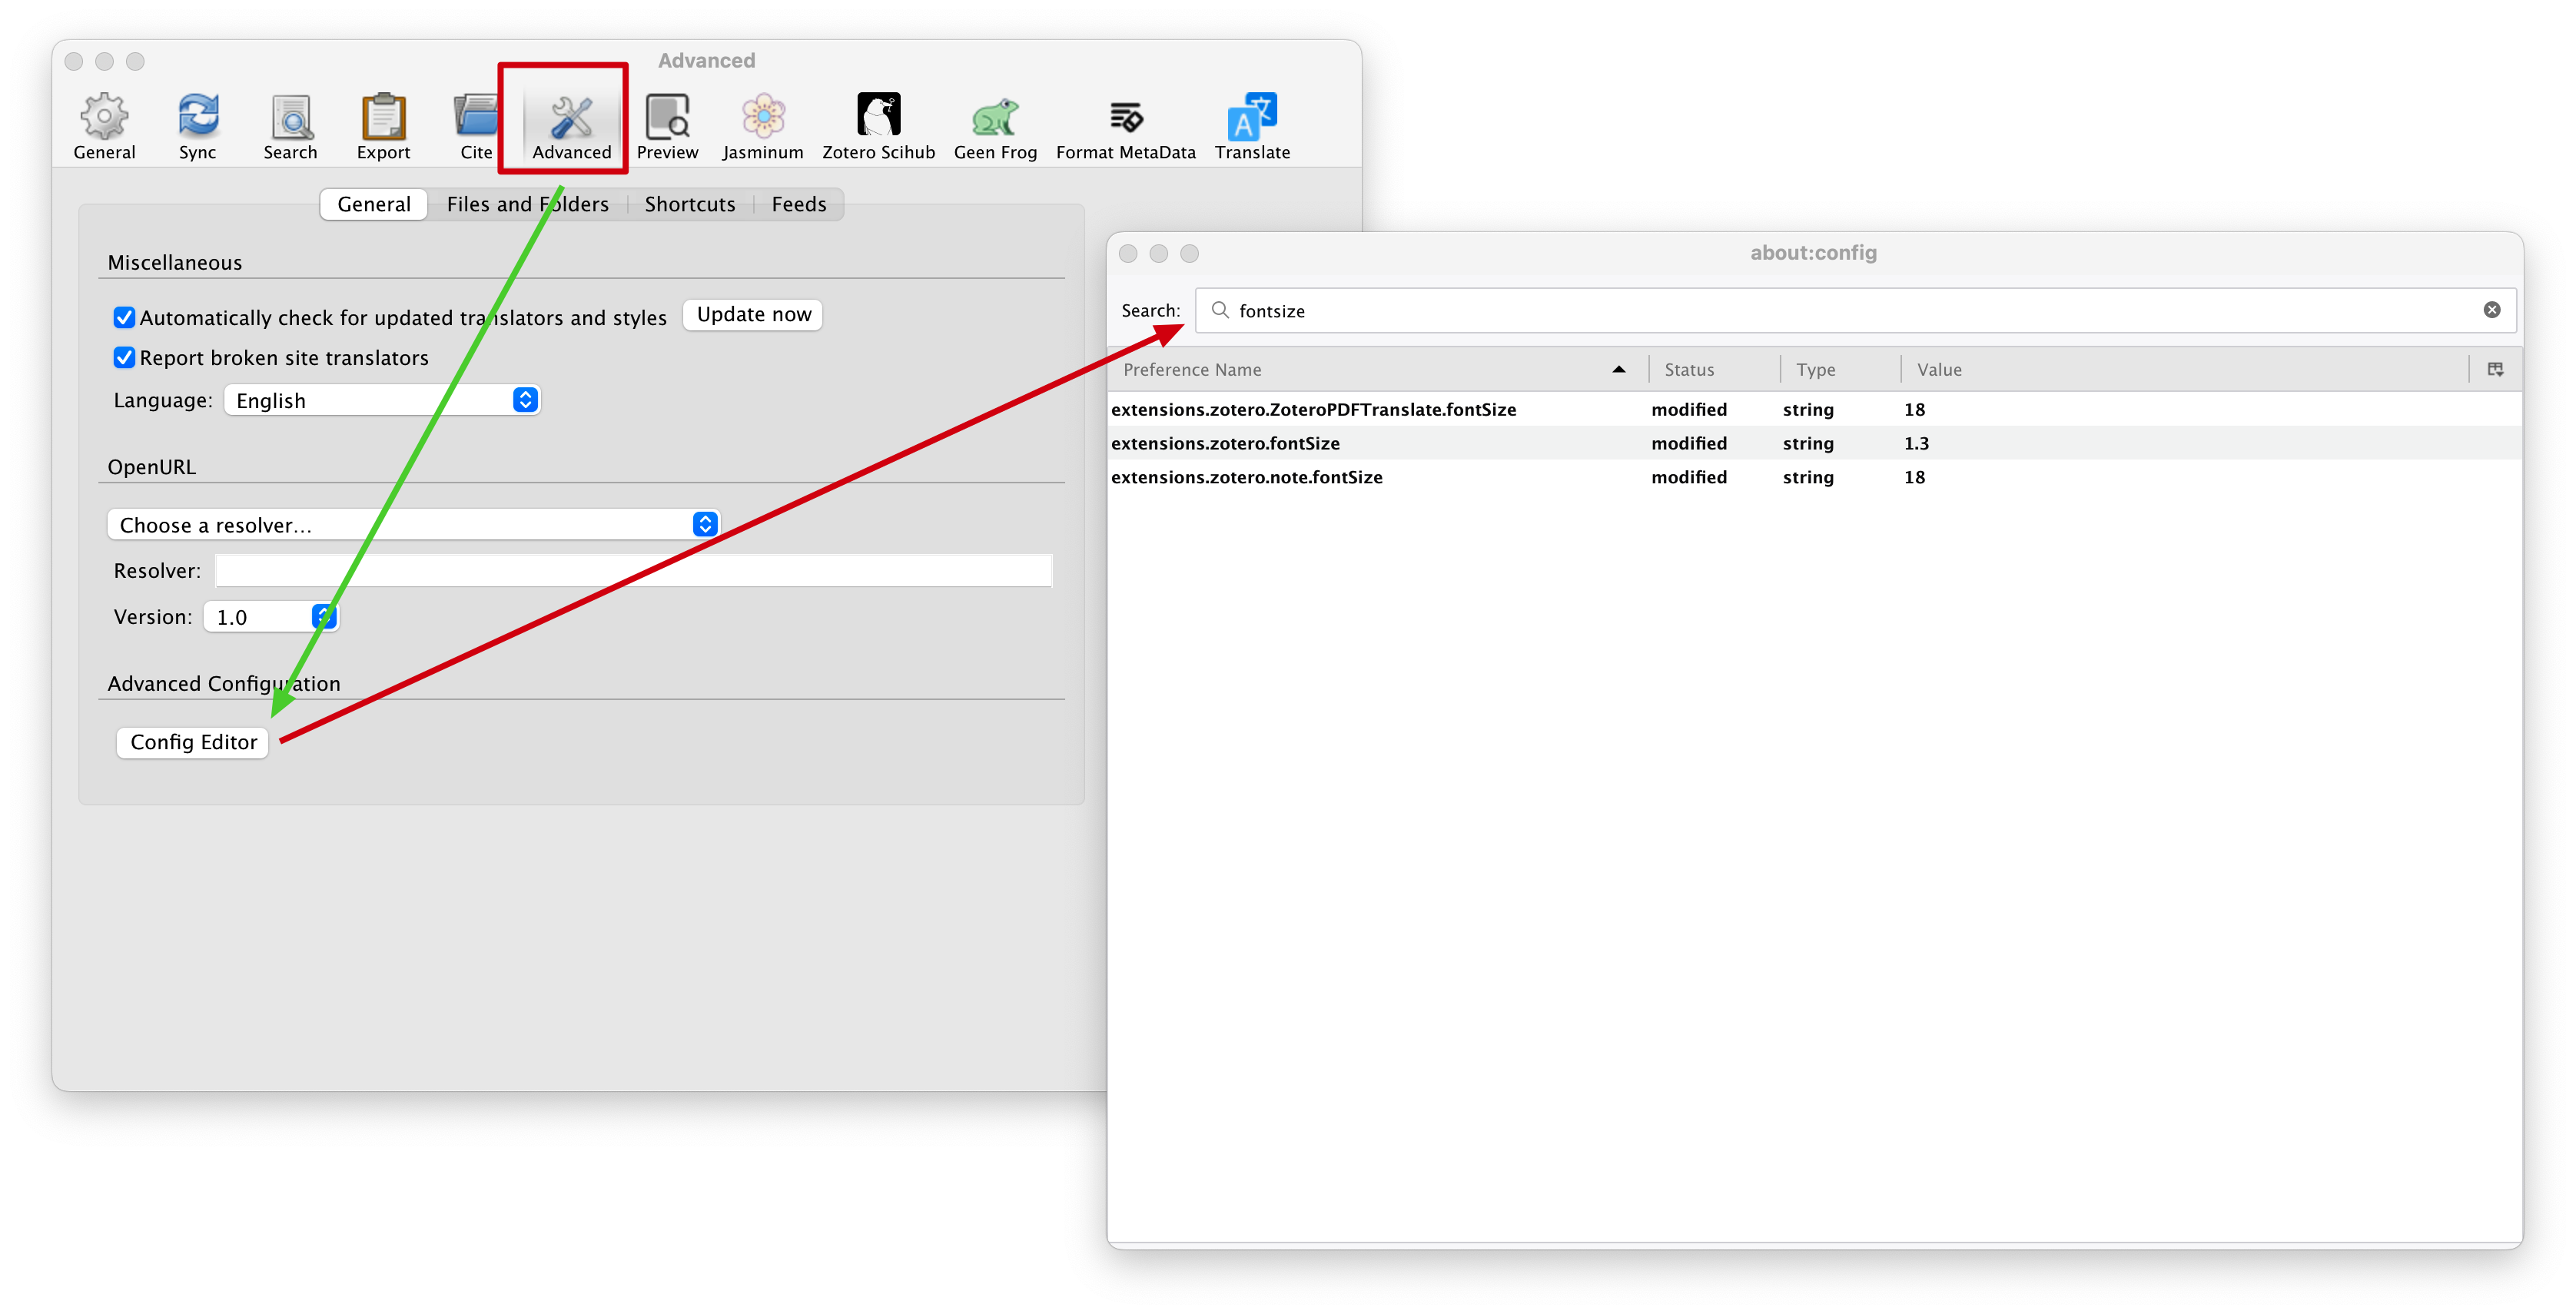
Task: Open the Config Editor
Action: click(x=193, y=742)
